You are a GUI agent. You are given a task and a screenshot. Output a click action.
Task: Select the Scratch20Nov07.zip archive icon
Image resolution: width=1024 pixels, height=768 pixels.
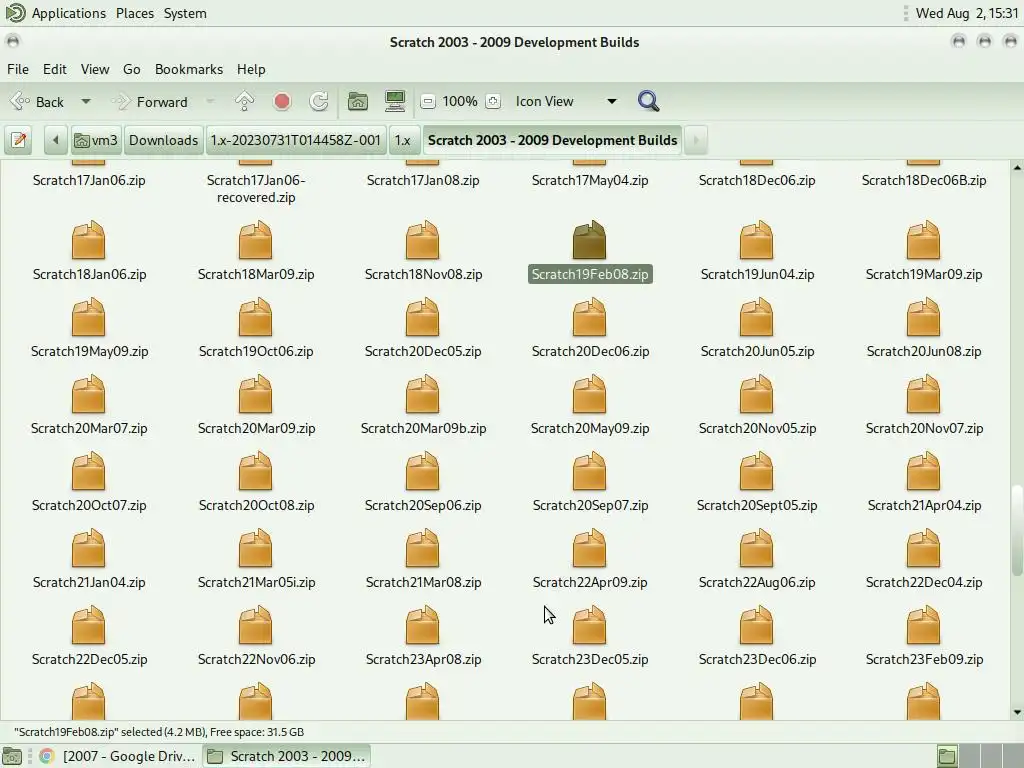point(923,394)
